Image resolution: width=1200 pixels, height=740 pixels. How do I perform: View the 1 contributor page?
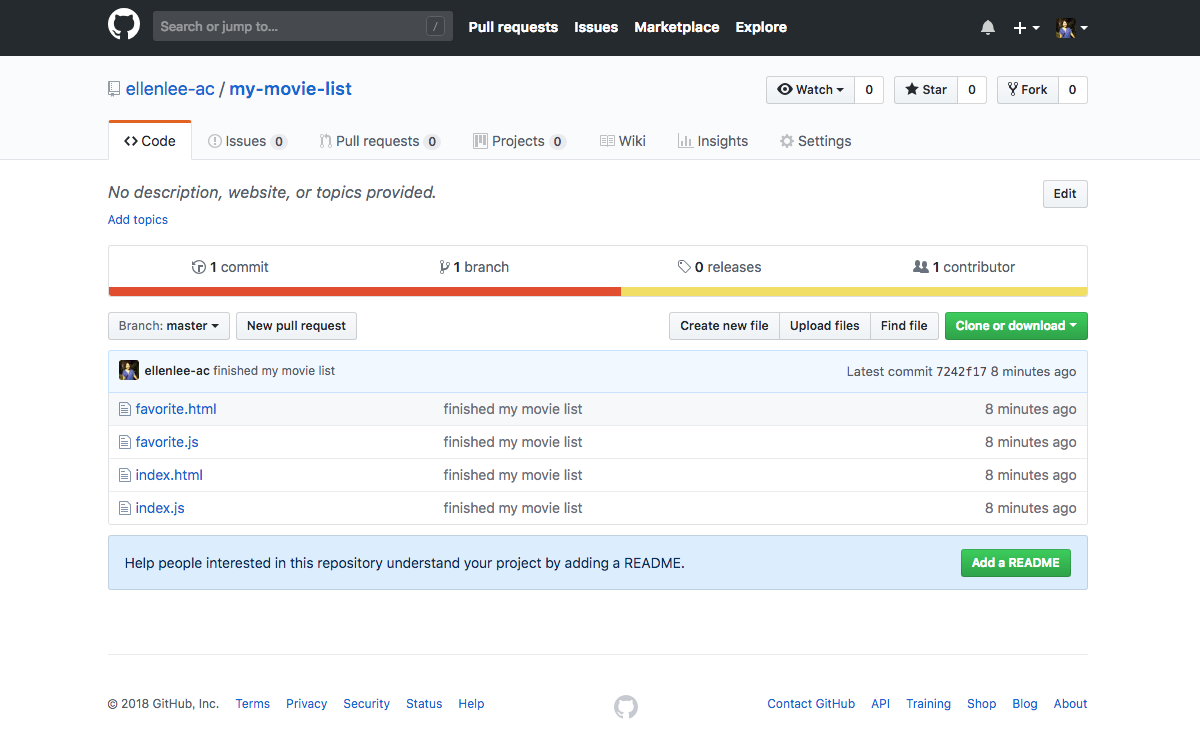(x=964, y=267)
